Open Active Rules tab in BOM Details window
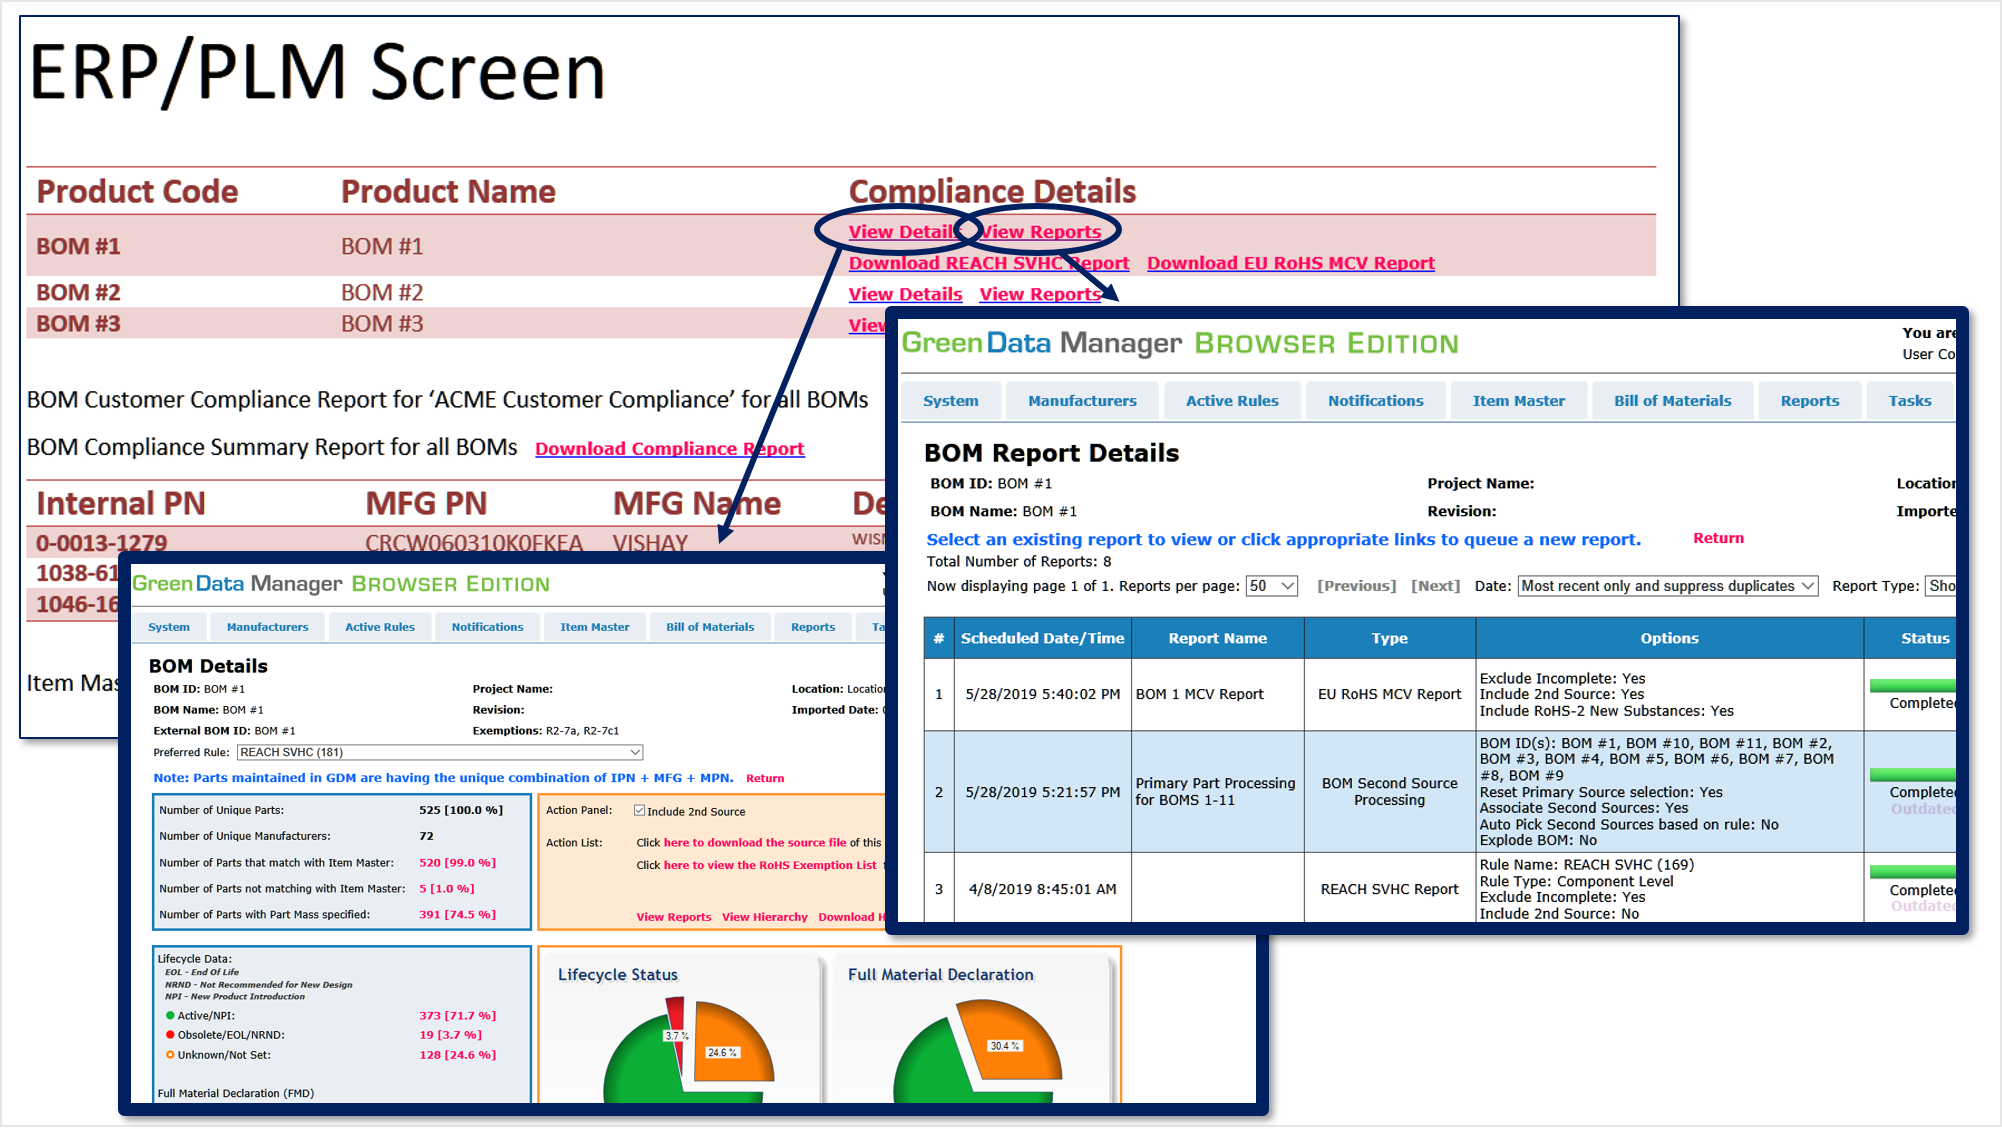Viewport: 2002px width, 1129px height. click(380, 627)
